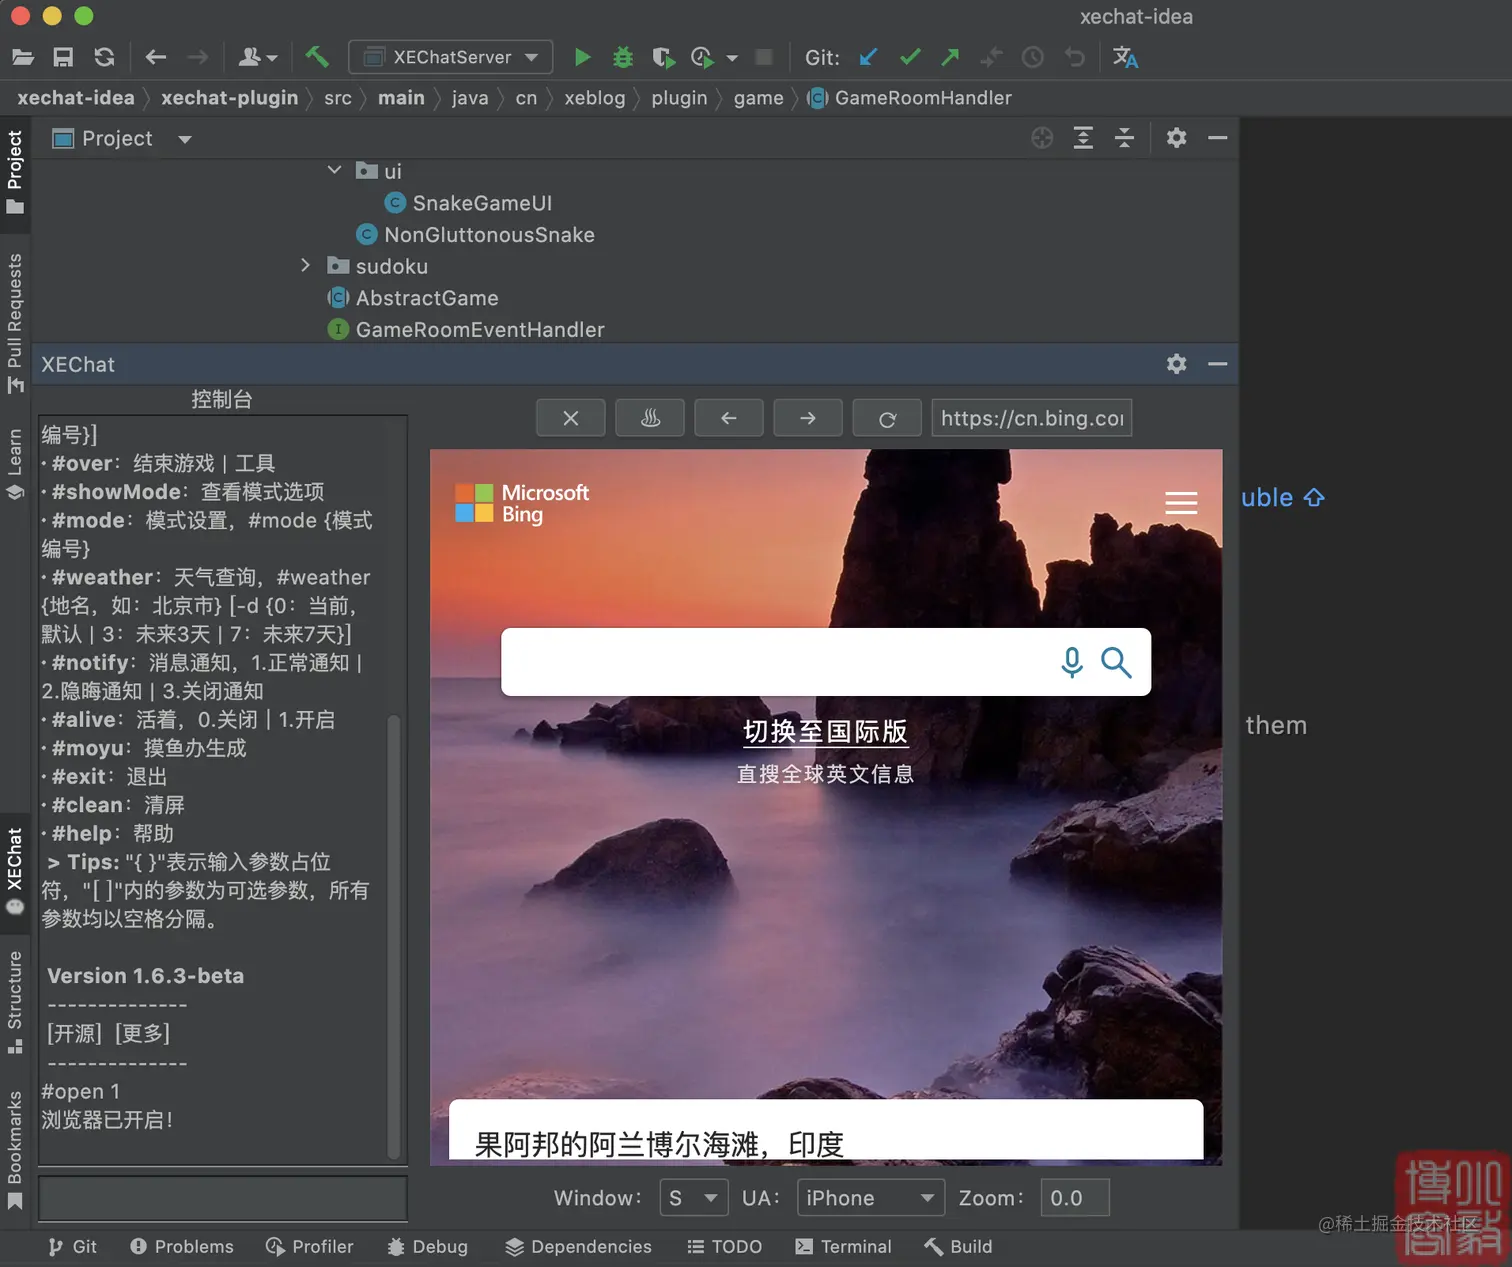Click the Profiler run icon
1512x1267 pixels.
pos(702,57)
